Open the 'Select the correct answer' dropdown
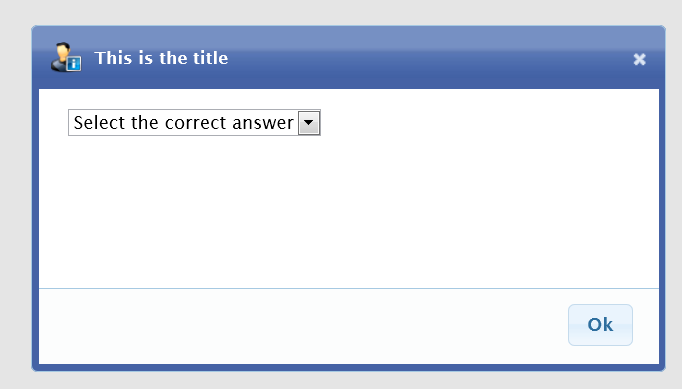This screenshot has height=389, width=682. [194, 123]
